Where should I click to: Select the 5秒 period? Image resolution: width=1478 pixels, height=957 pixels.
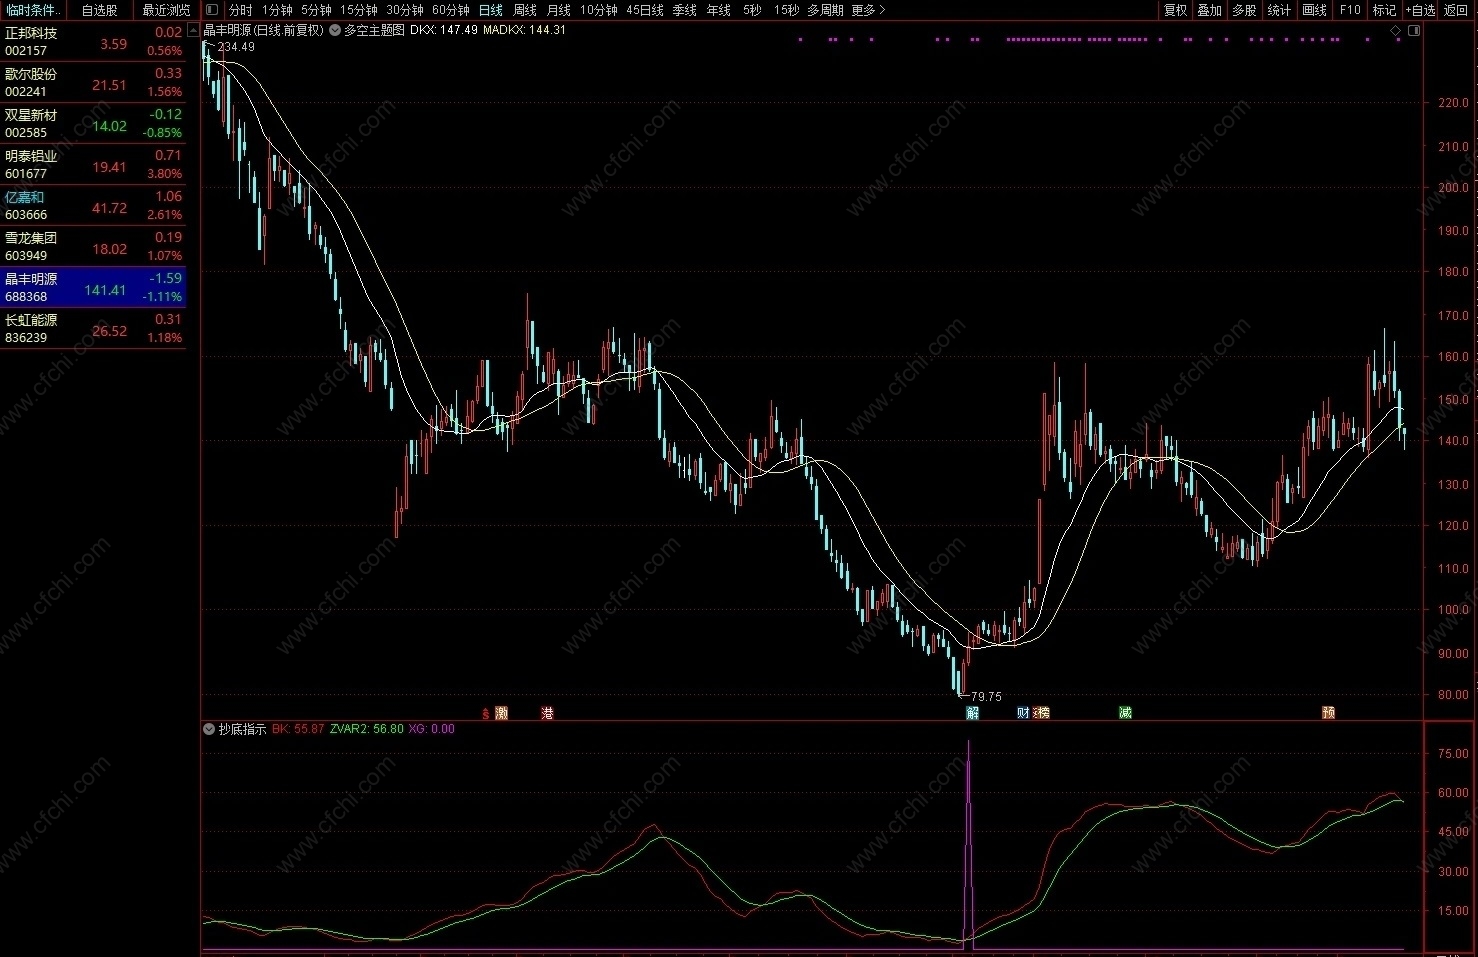click(752, 10)
